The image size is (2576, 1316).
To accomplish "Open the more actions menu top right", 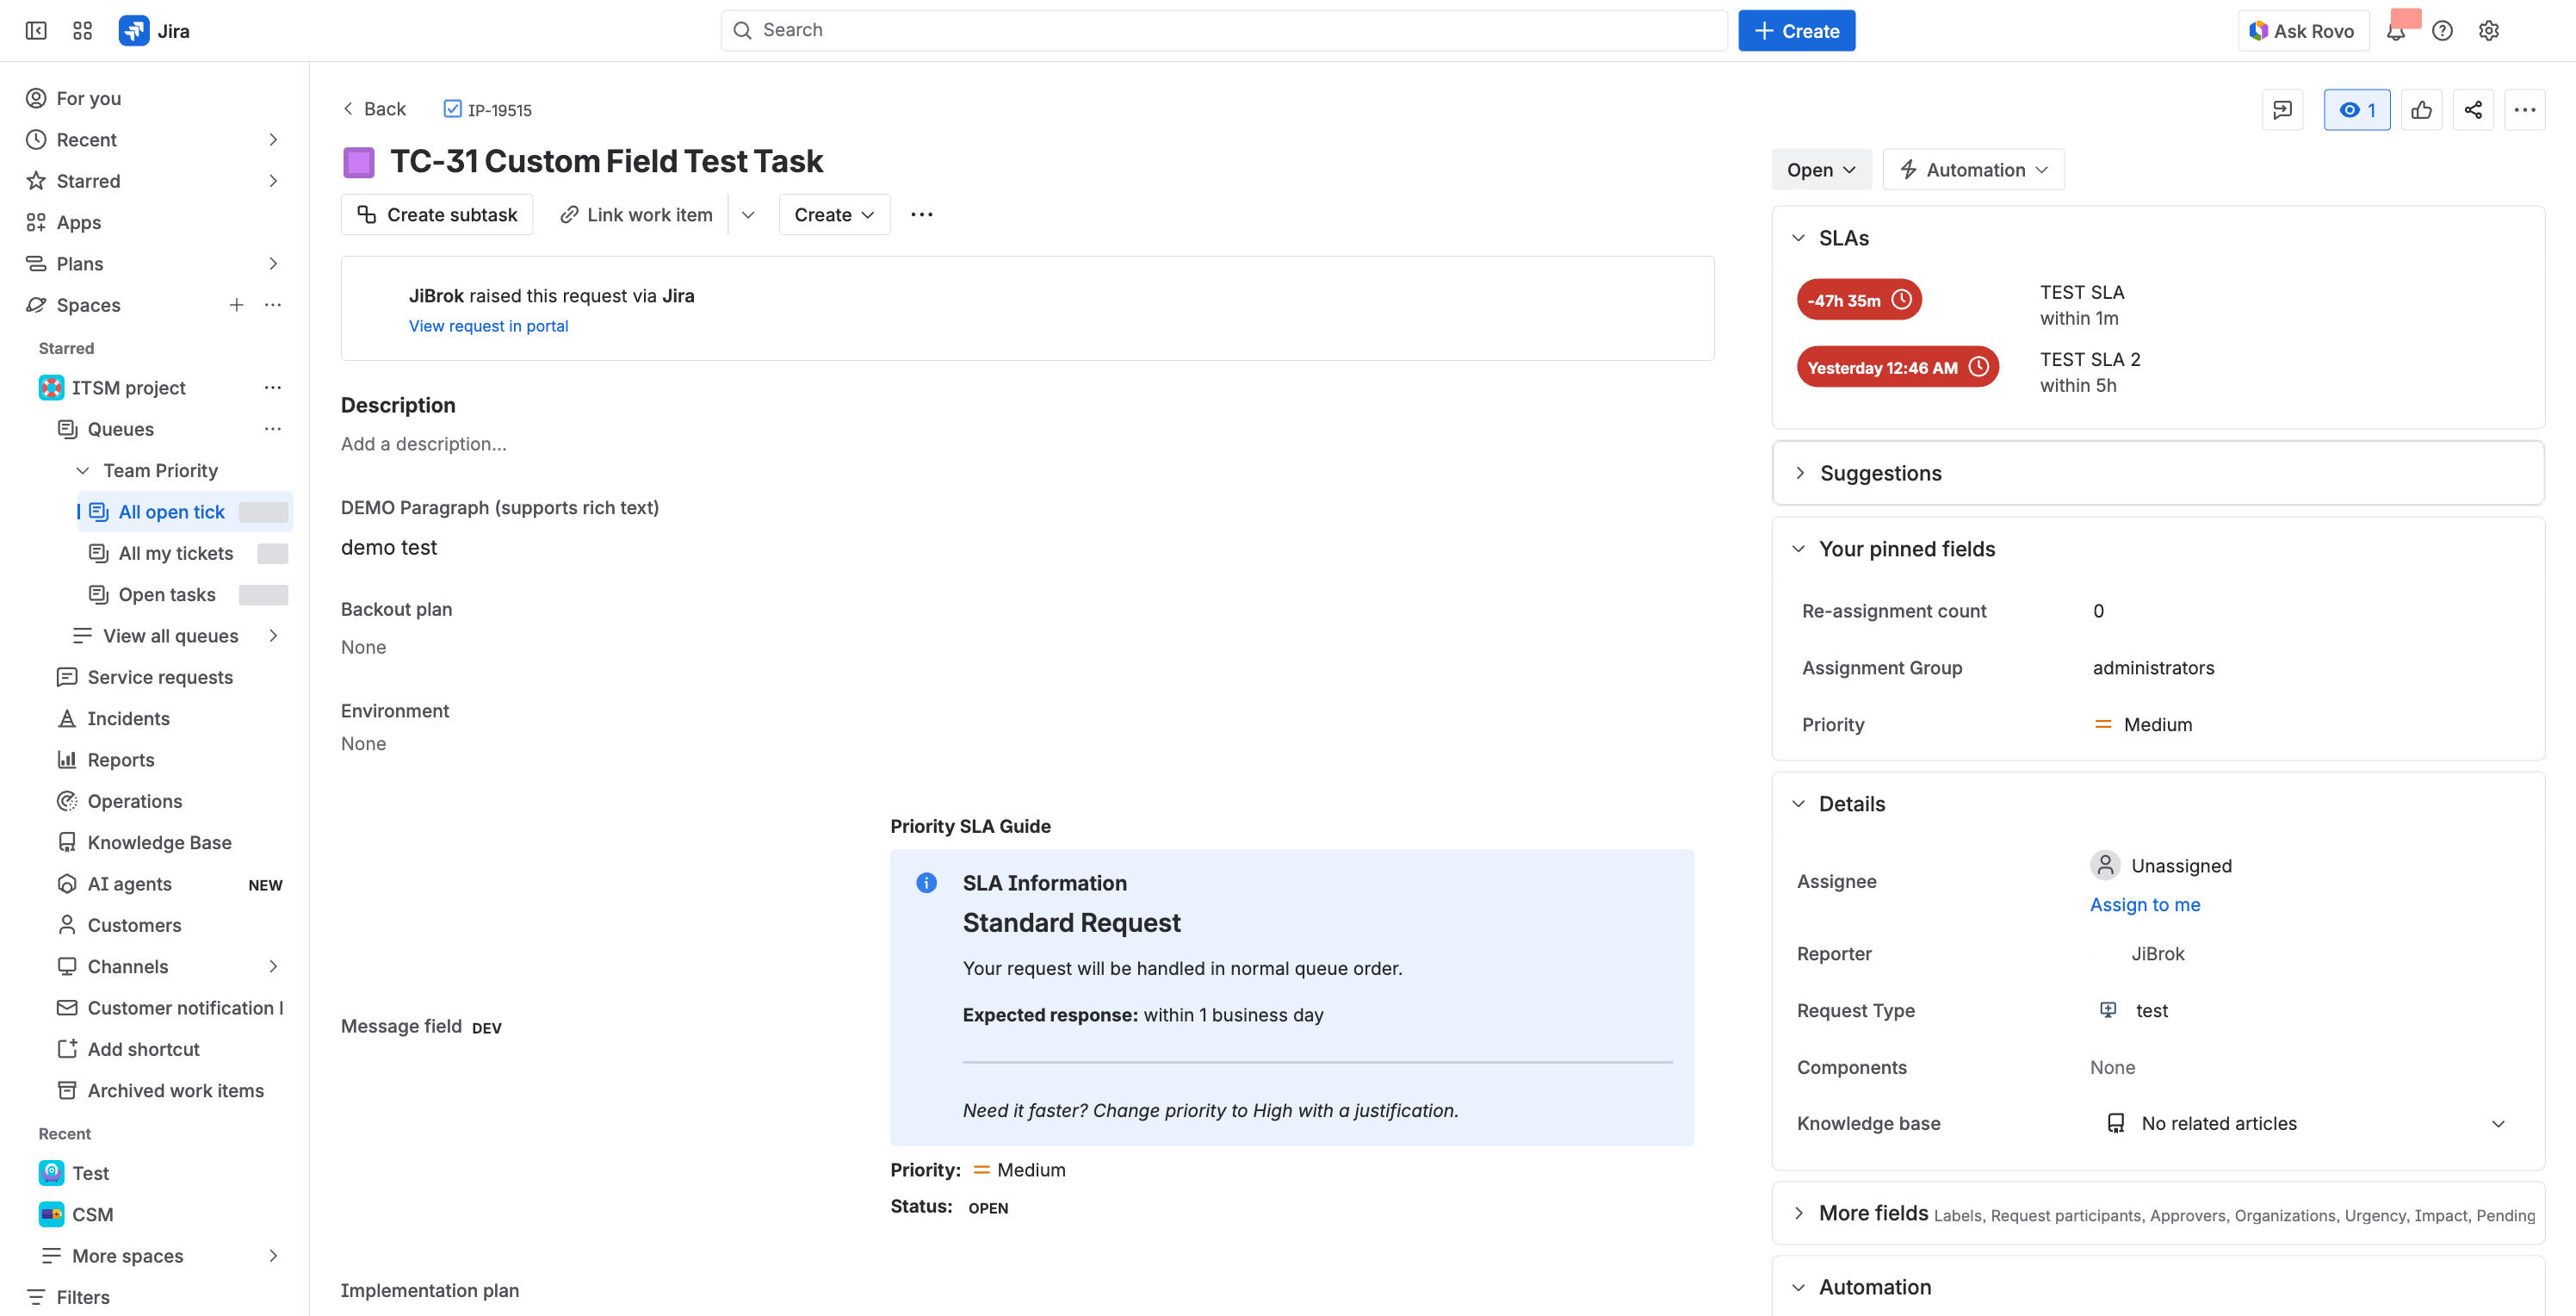I will click(x=2525, y=110).
